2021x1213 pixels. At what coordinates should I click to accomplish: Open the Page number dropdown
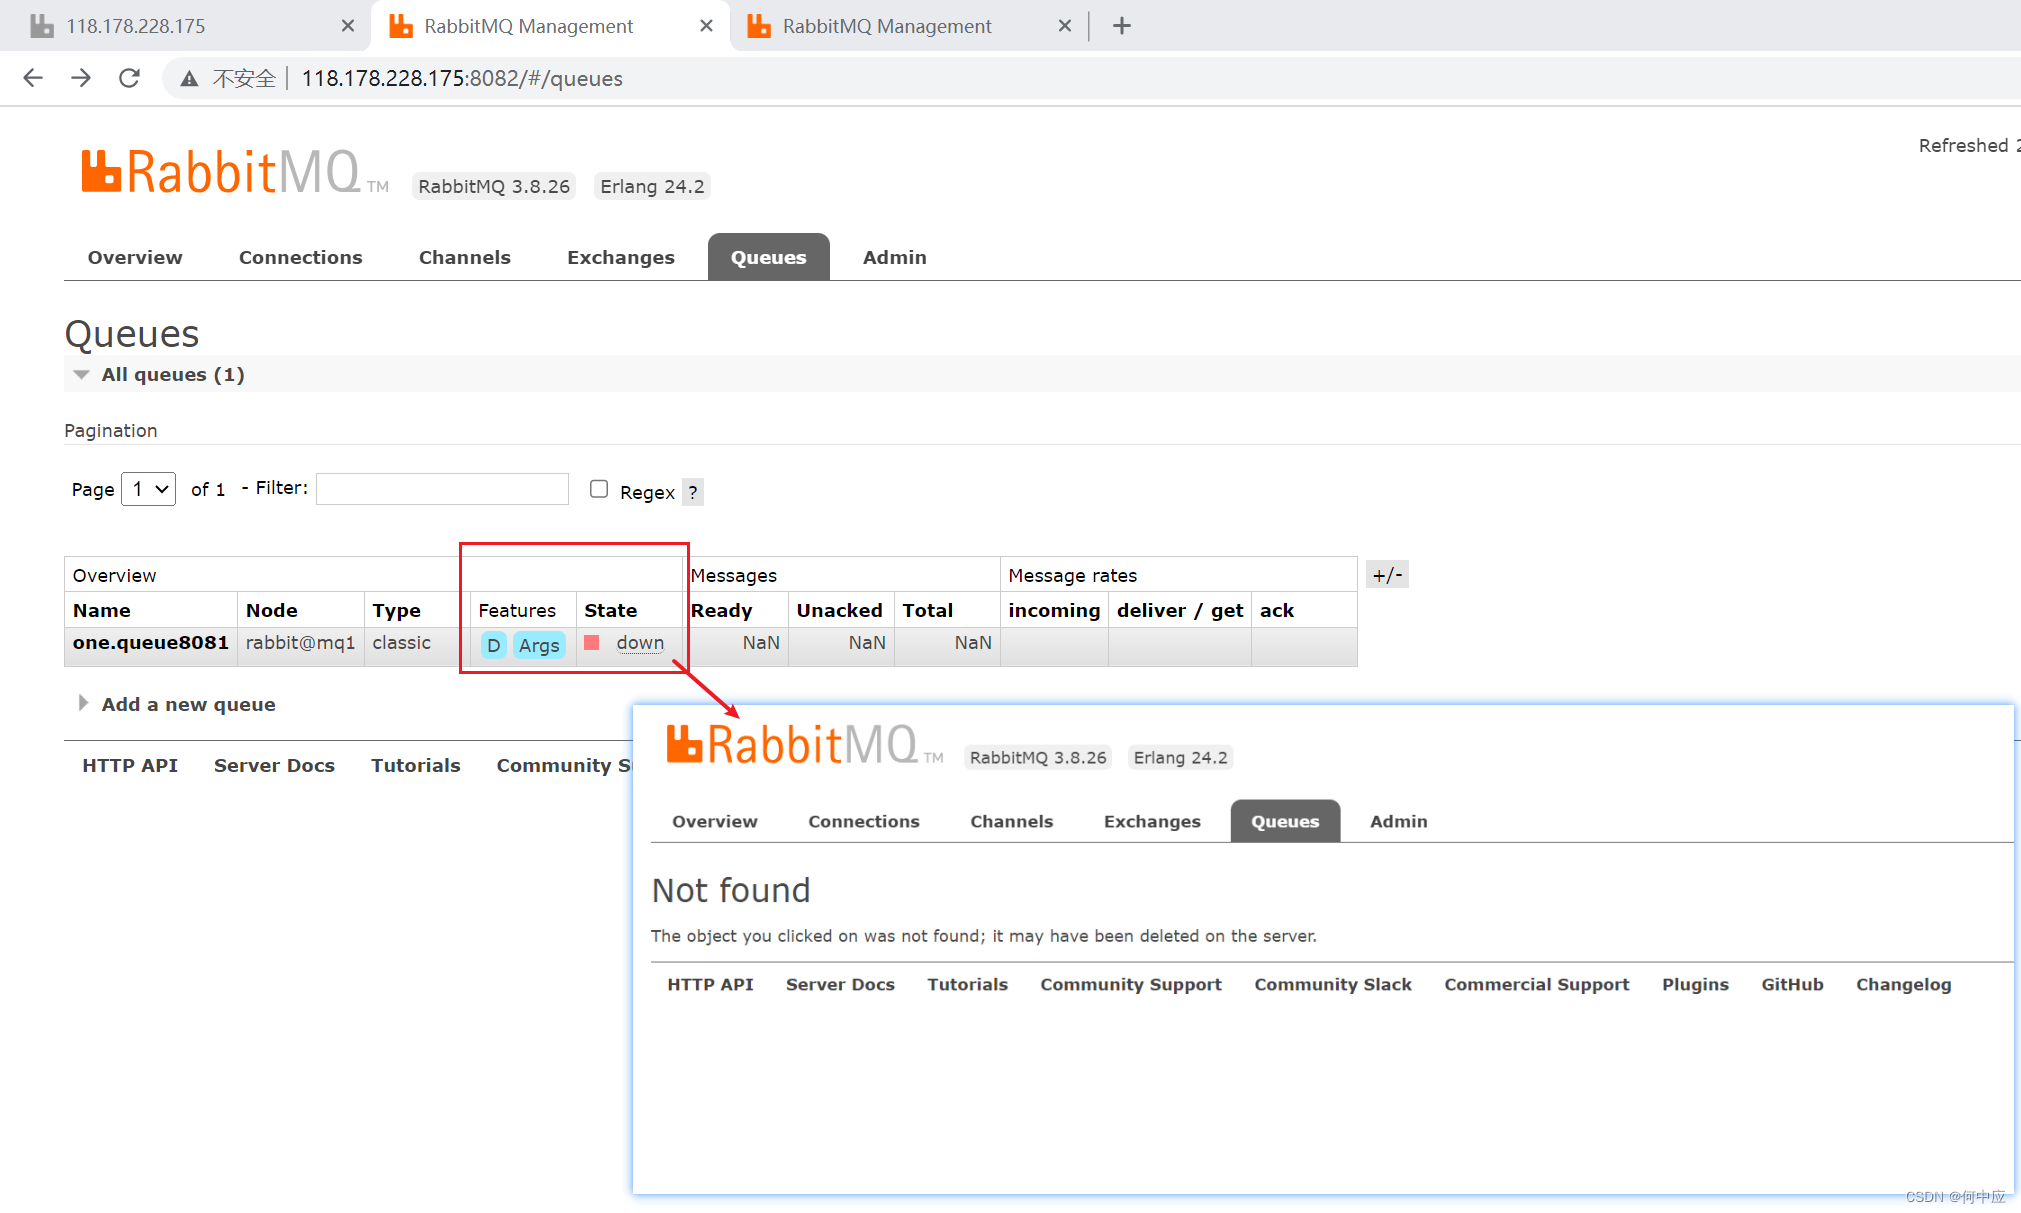149,489
